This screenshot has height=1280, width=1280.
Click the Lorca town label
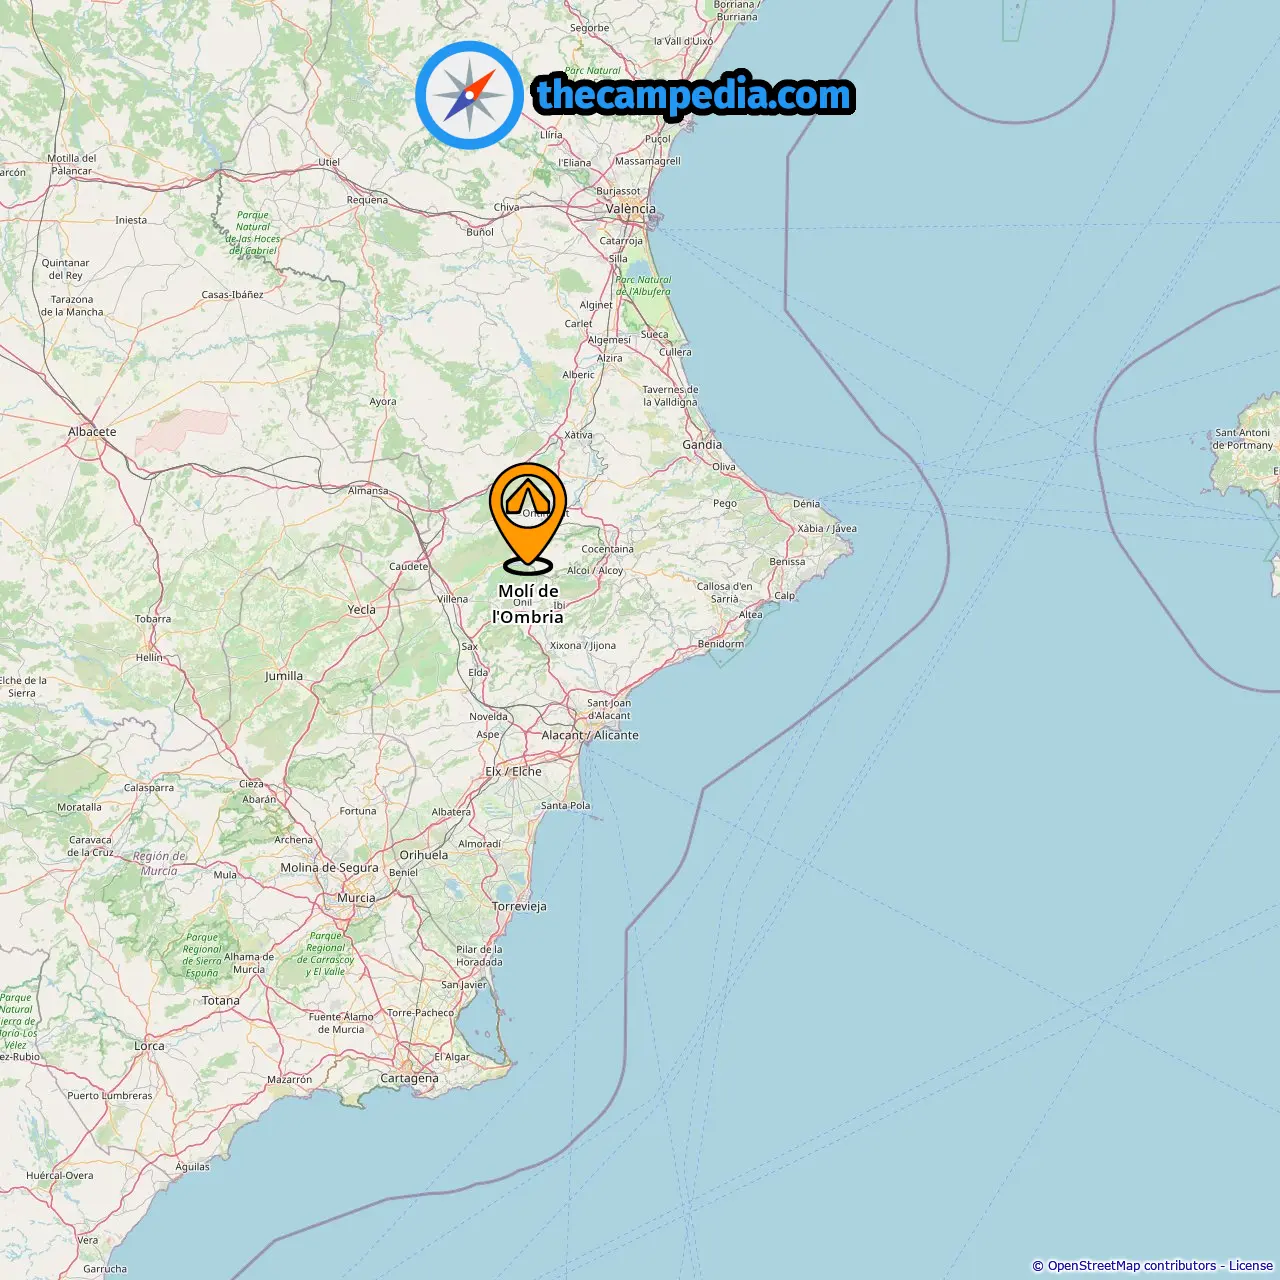[x=149, y=1046]
